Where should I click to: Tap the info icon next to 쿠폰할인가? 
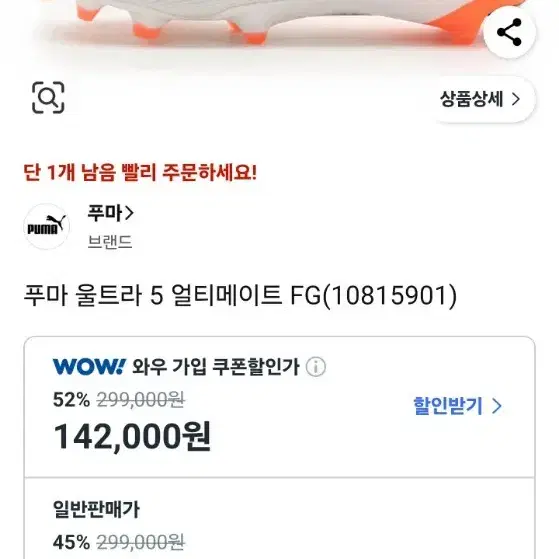316,366
